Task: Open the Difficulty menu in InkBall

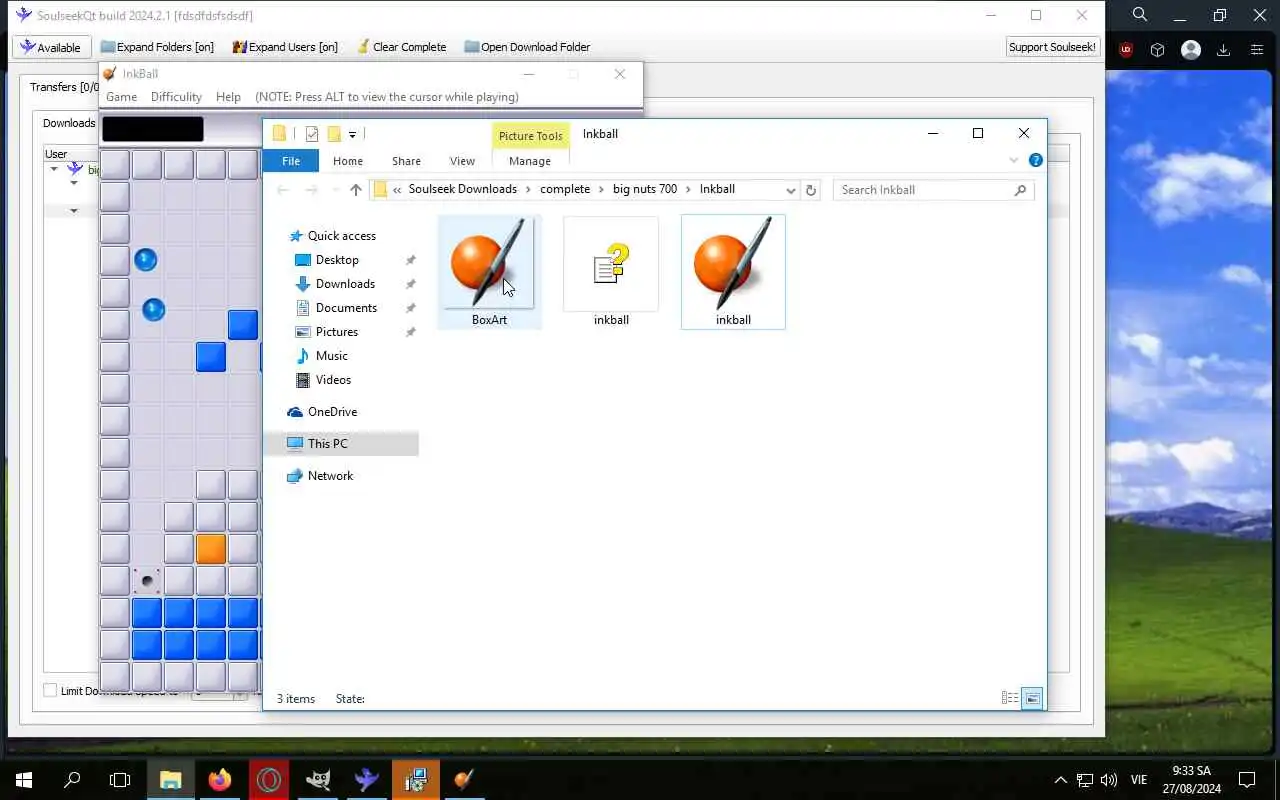Action: 176,97
